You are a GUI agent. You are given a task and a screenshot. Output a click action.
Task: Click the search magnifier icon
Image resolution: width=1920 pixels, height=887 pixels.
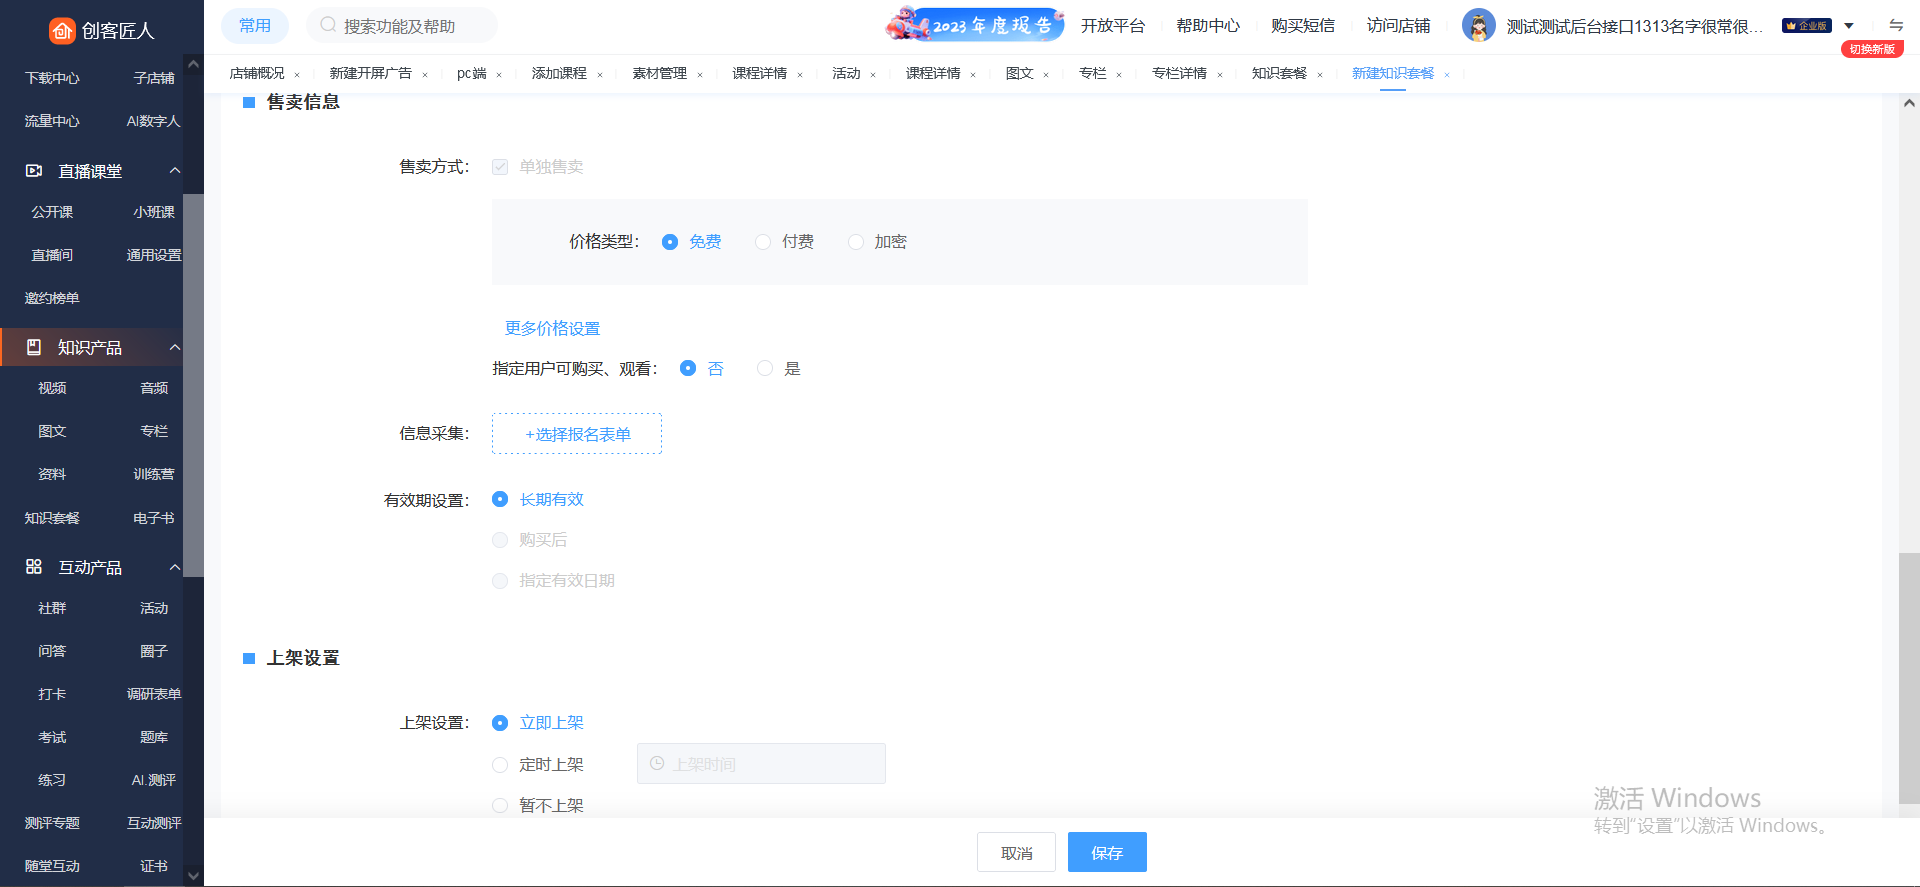(x=328, y=25)
